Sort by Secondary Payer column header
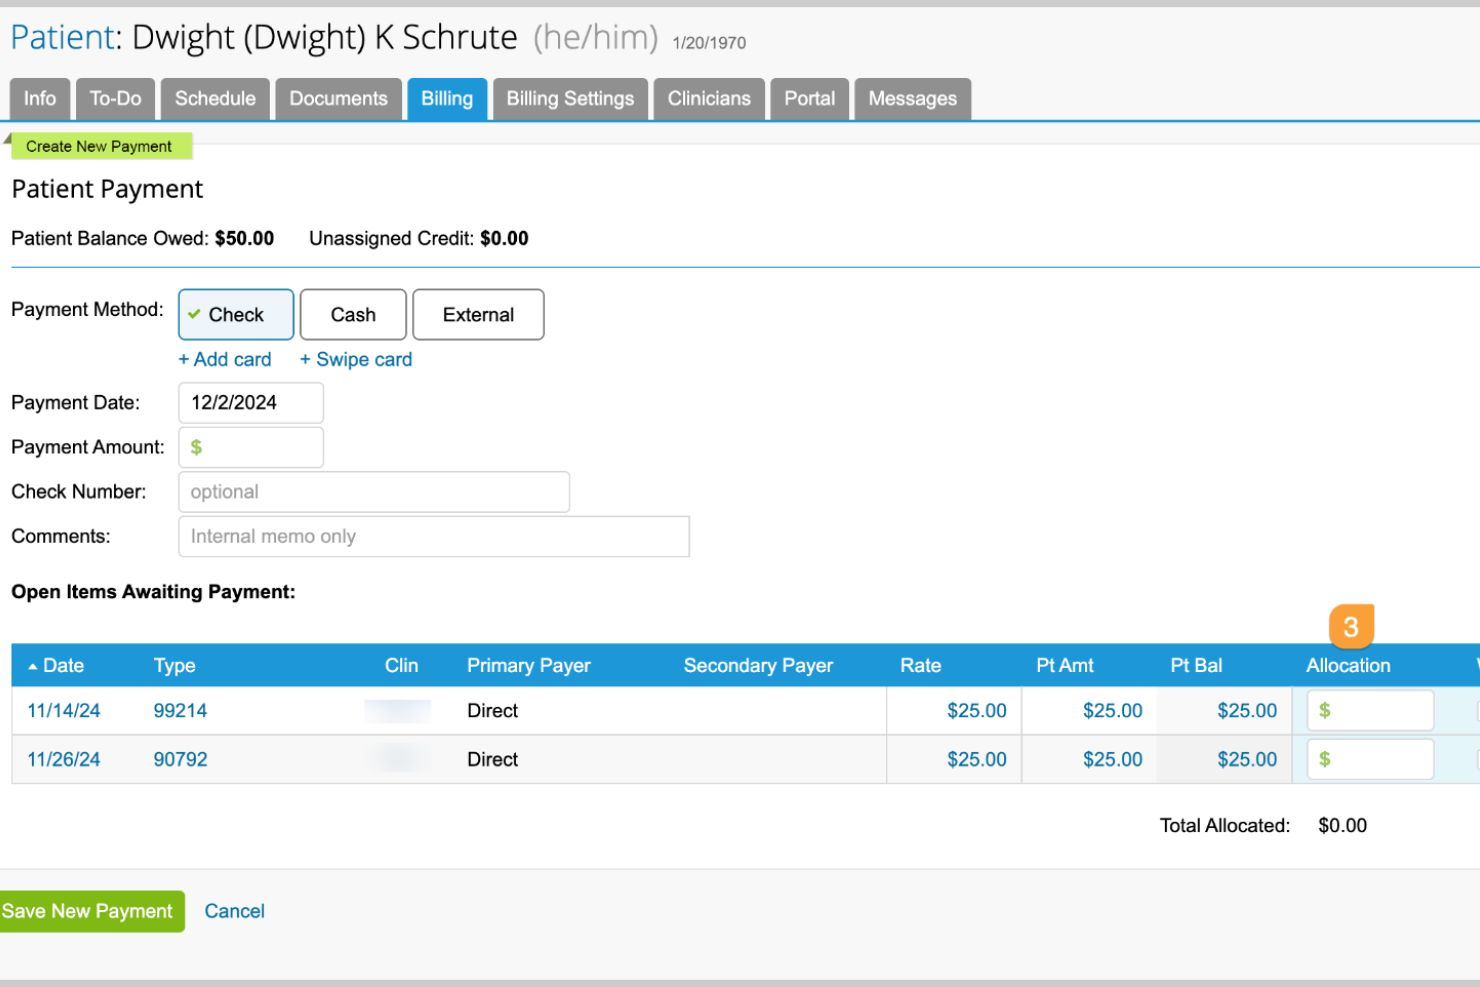Viewport: 1480px width, 987px height. point(758,666)
